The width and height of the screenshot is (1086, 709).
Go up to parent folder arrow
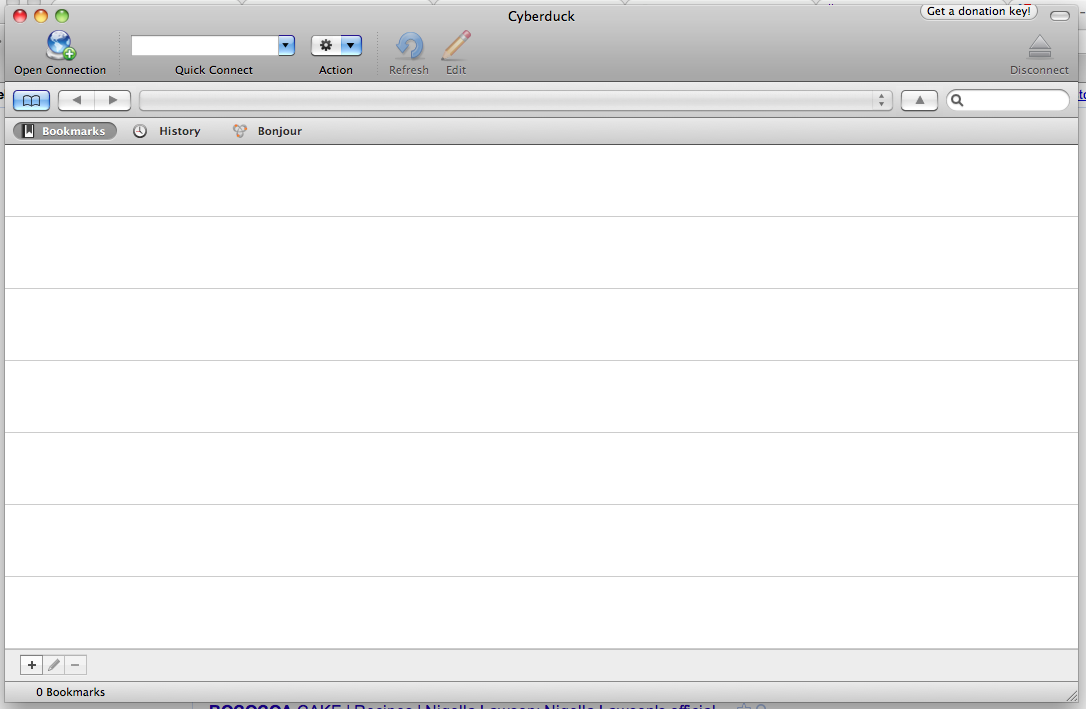[919, 100]
